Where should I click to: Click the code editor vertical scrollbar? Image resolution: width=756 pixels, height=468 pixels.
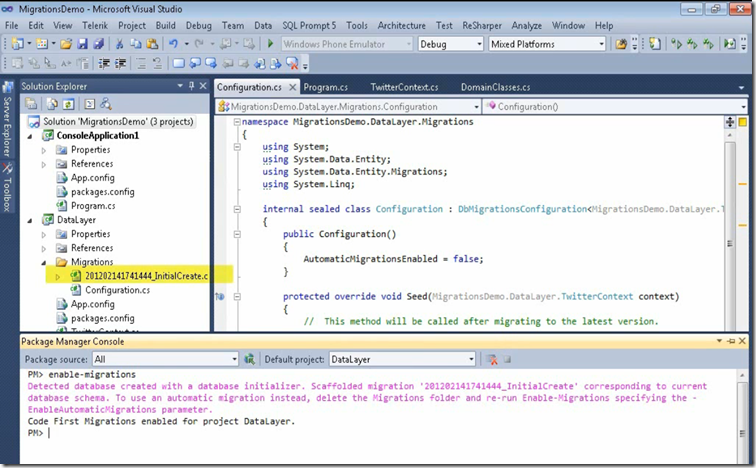coord(729,229)
